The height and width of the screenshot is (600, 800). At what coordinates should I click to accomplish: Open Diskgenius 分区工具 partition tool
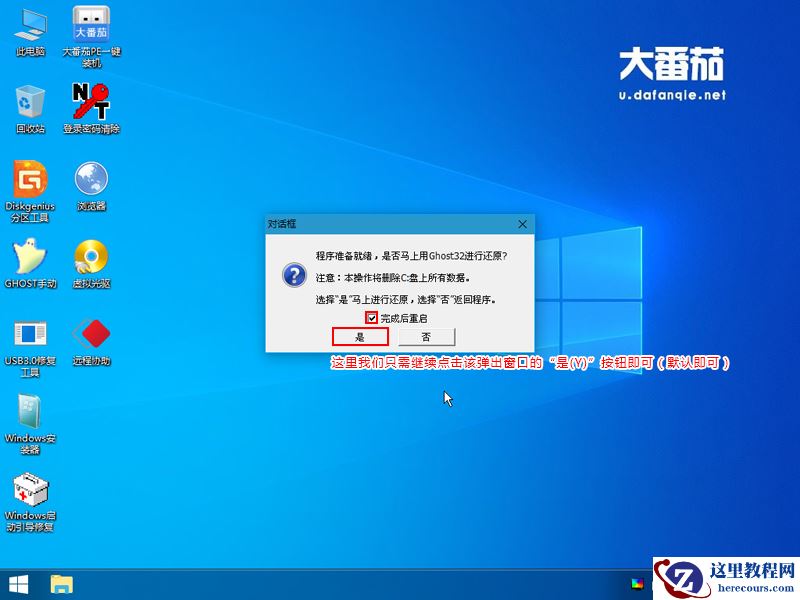(30, 183)
